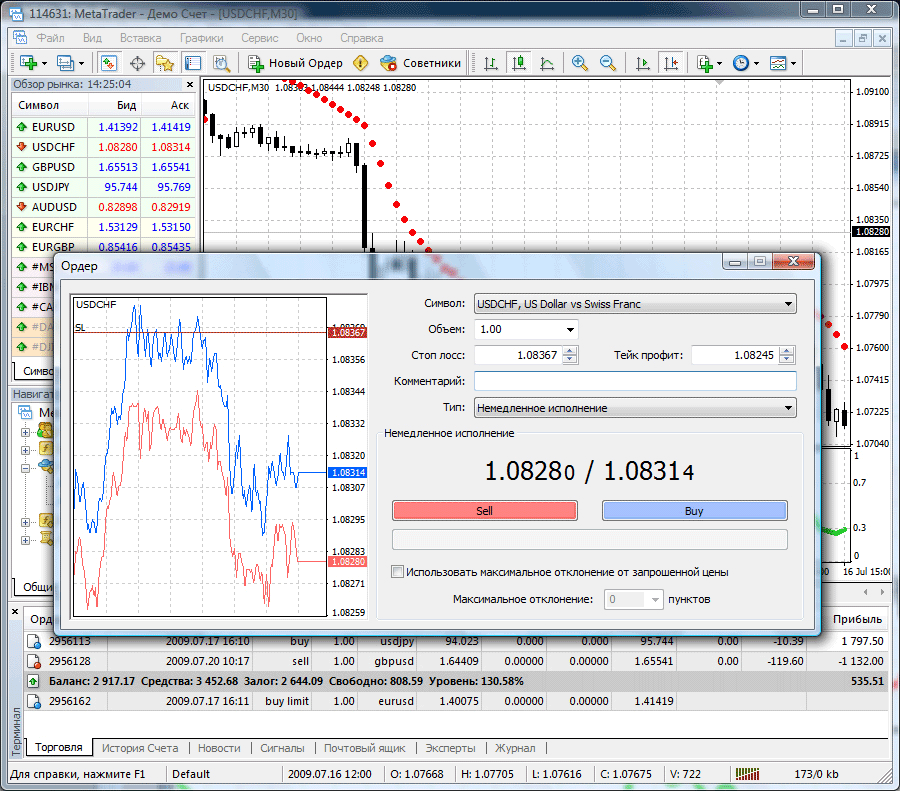Zoom in on the chart
This screenshot has width=900, height=791.
(x=580, y=63)
